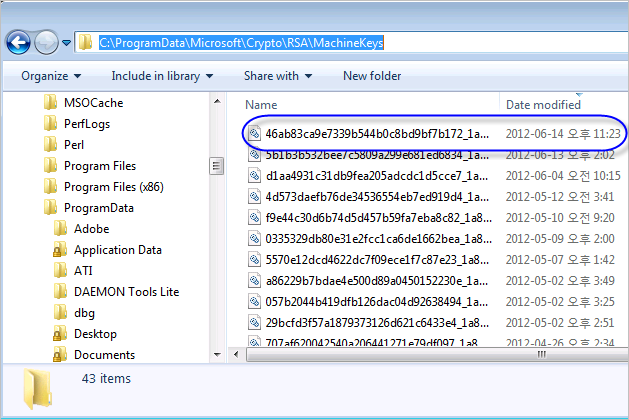Click the icon of file a86229b7bdae4e500d89a0450152230e
629x420 pixels.
click(254, 281)
